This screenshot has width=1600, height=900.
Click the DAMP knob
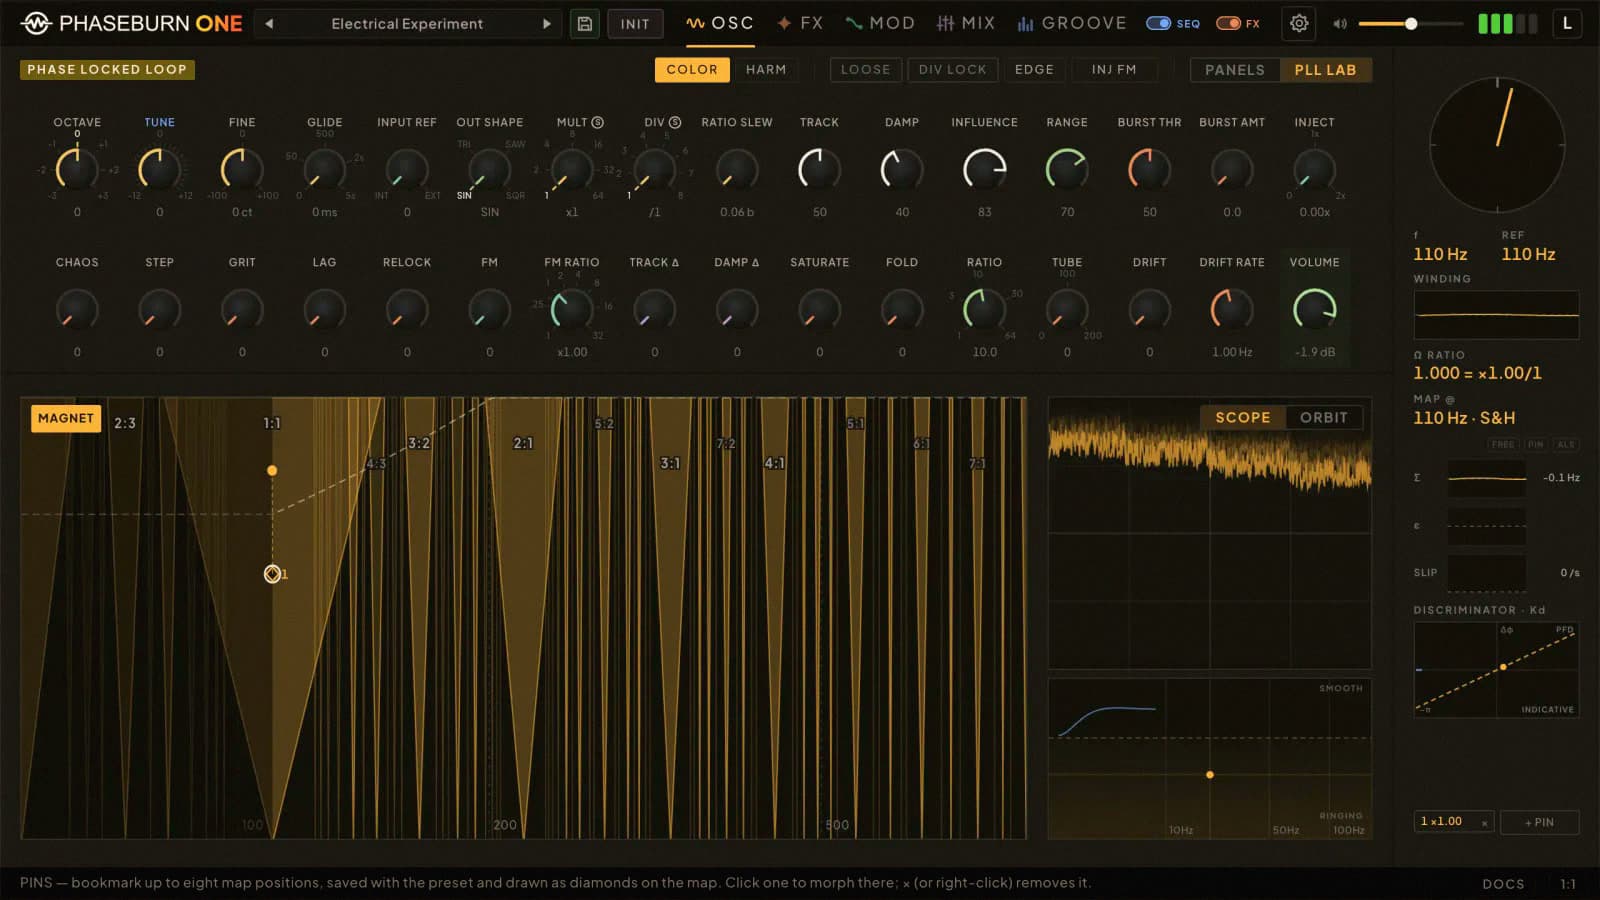tap(902, 168)
